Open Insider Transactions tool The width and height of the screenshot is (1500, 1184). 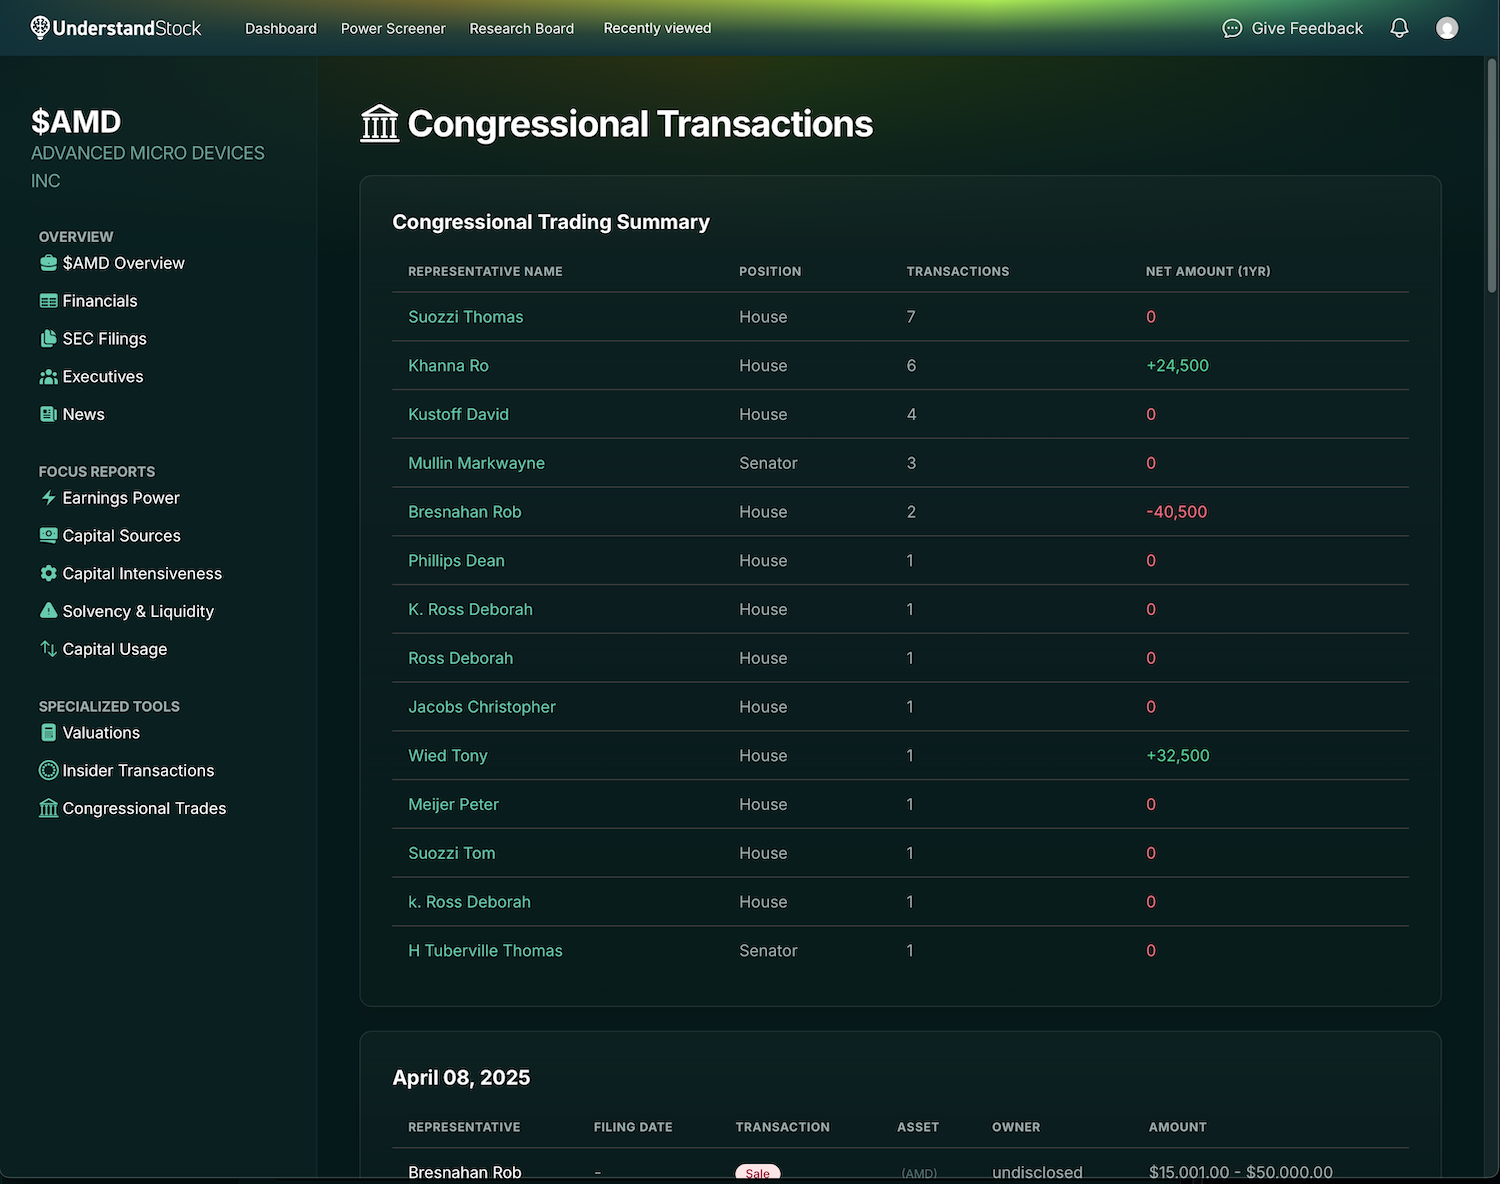[138, 770]
